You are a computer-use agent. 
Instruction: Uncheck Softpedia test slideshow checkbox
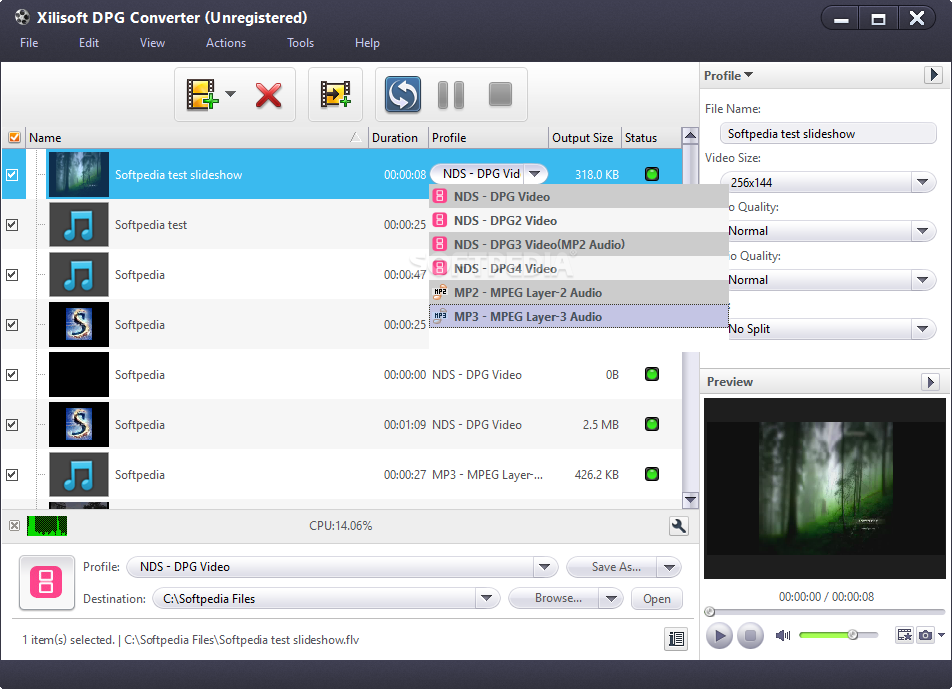[12, 175]
